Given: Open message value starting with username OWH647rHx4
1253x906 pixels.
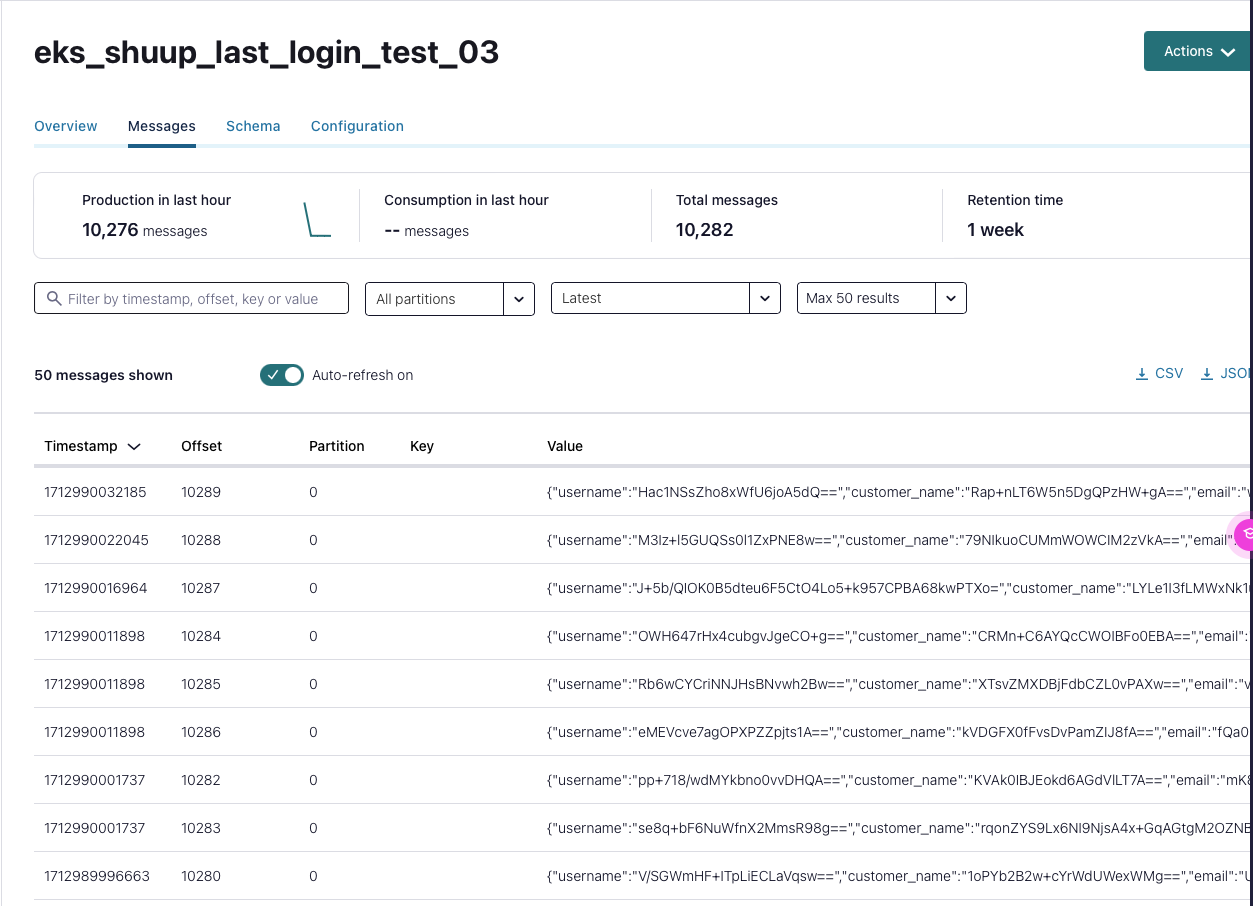Looking at the screenshot, I should tap(899, 636).
